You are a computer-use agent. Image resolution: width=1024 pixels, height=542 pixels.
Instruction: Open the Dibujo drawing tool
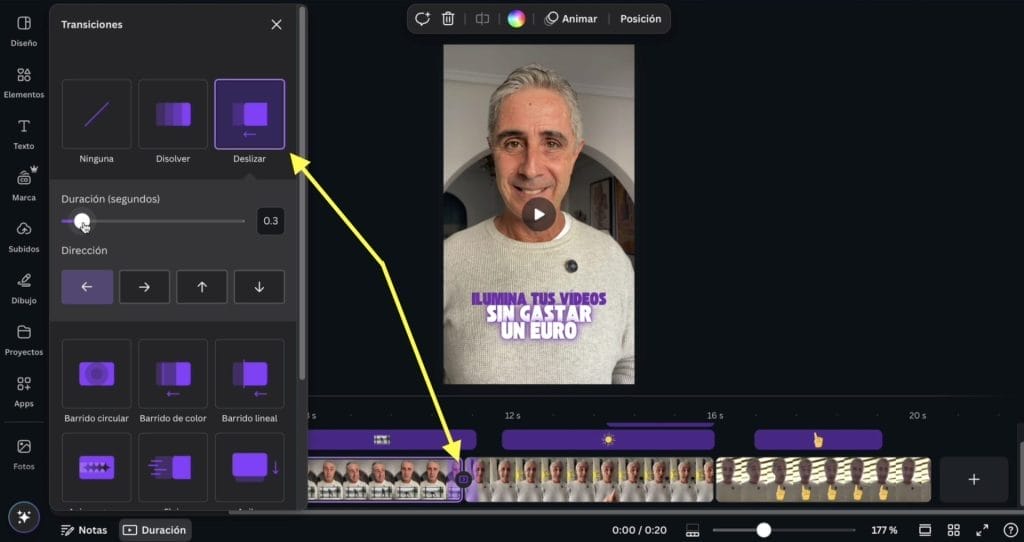(24, 287)
